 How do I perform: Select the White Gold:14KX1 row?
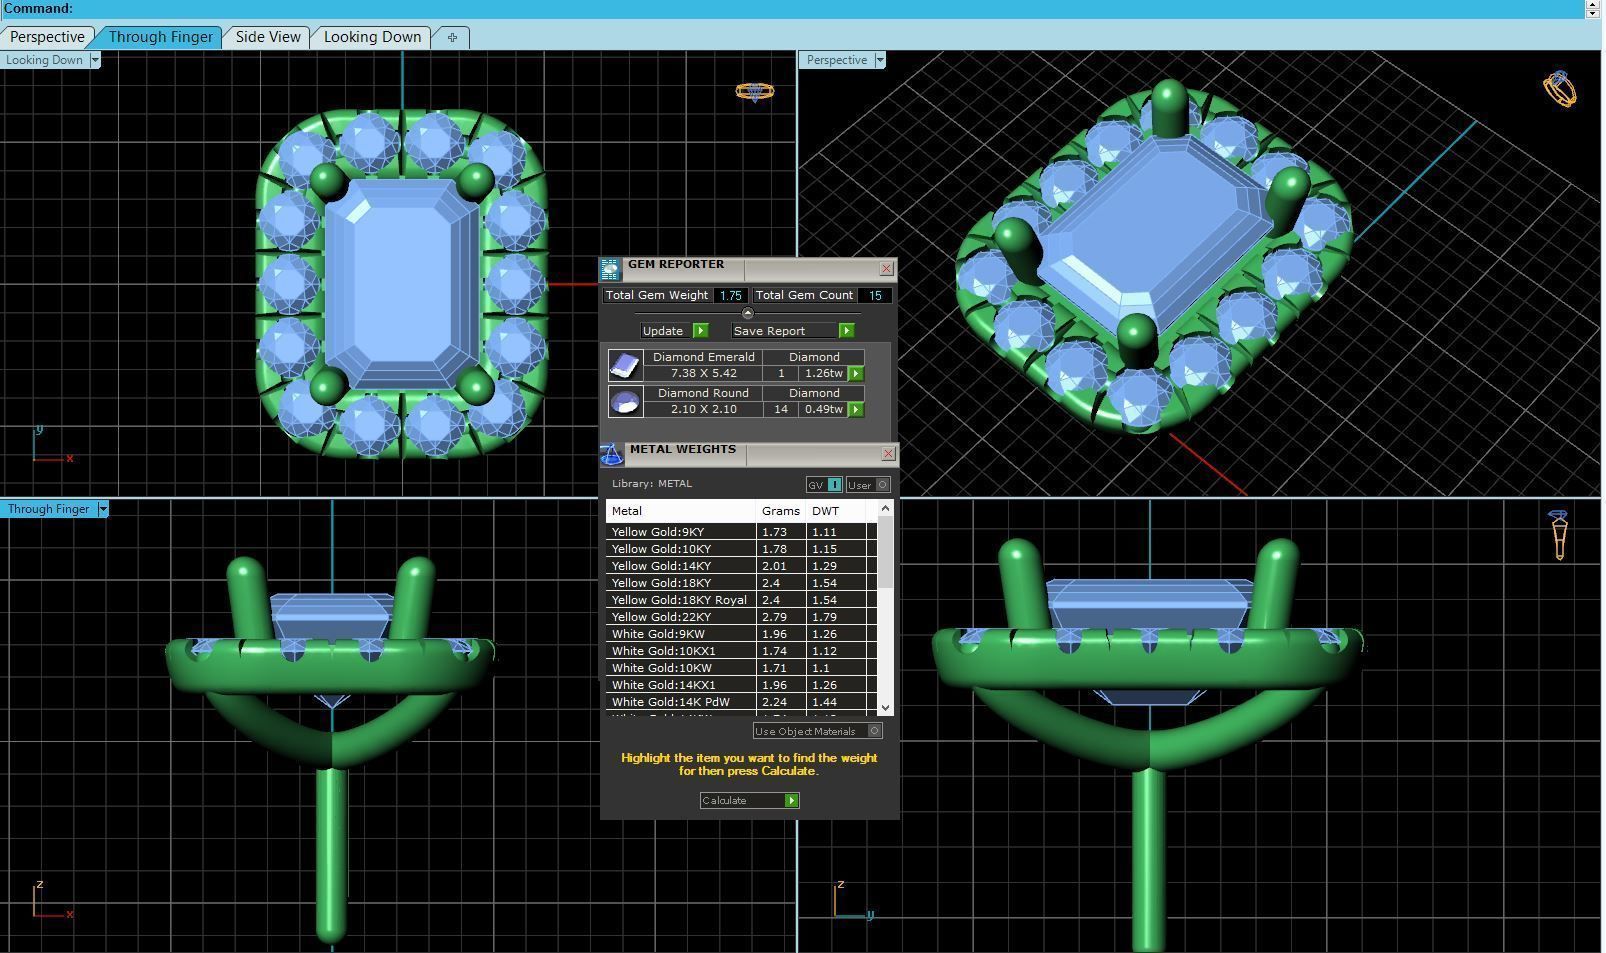click(x=741, y=685)
